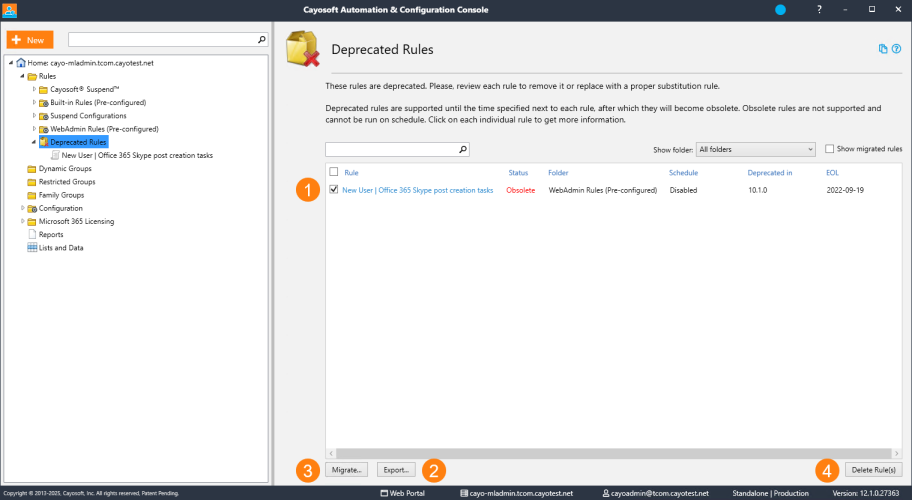The width and height of the screenshot is (912, 500).
Task: Click the Cayosoft Suspend folder icon
Action: point(44,90)
